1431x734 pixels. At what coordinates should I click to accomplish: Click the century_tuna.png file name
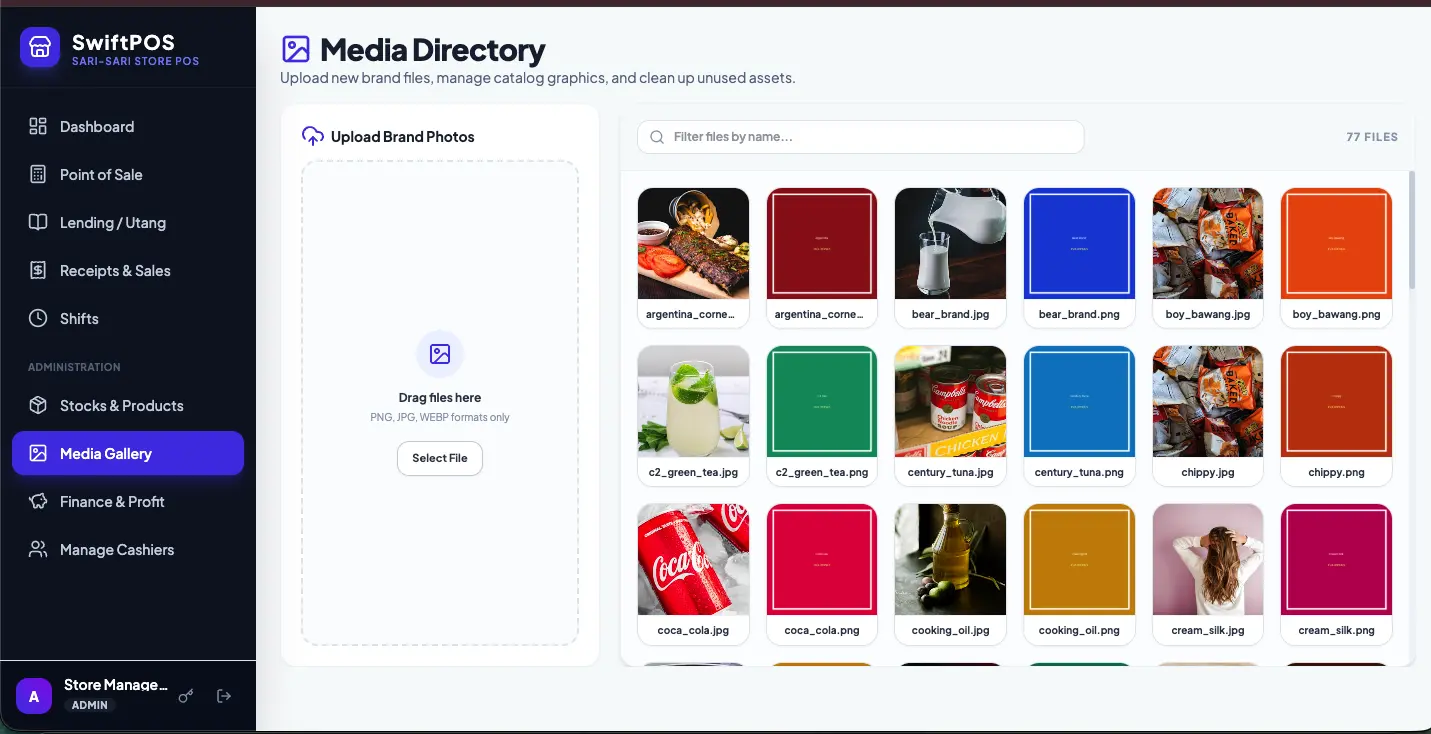tap(1079, 472)
